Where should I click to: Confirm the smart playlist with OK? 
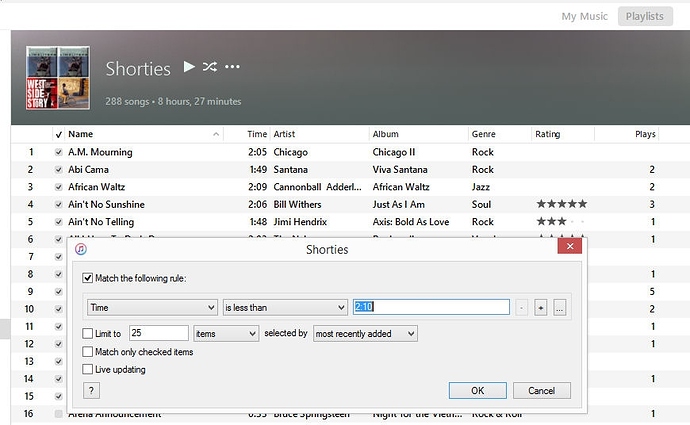point(477,390)
